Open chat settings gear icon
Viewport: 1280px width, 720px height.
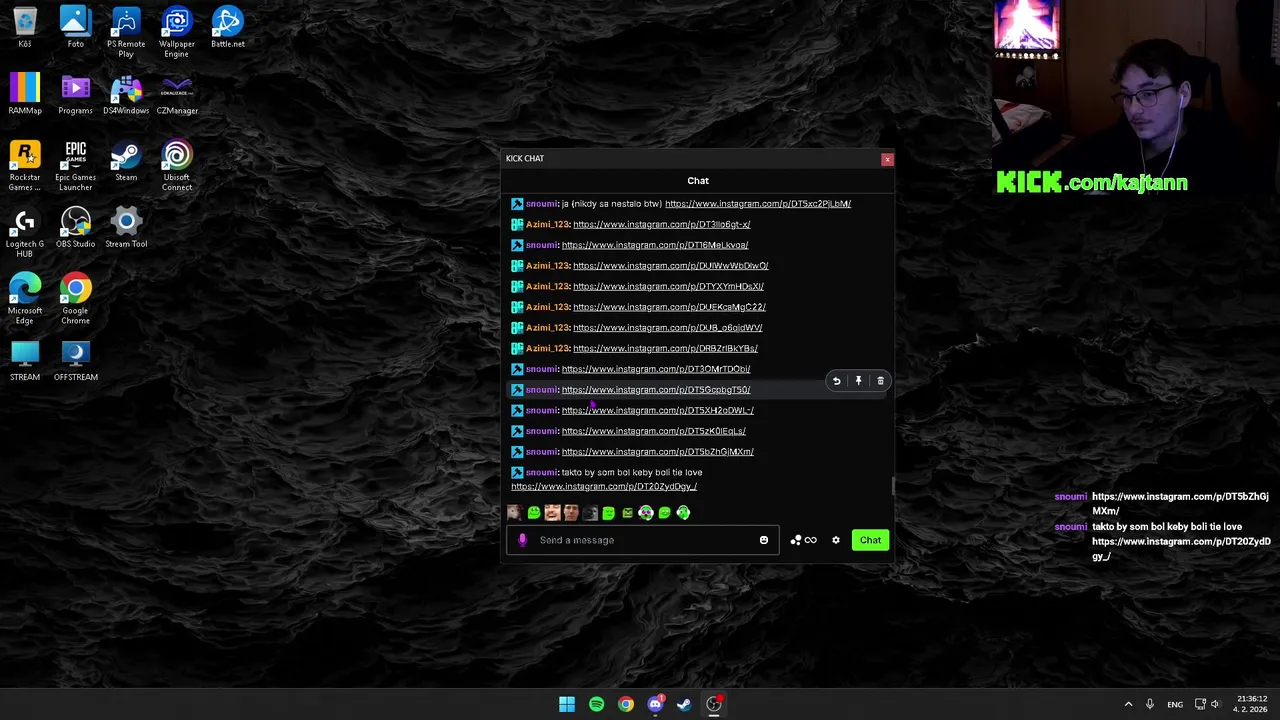(x=836, y=540)
